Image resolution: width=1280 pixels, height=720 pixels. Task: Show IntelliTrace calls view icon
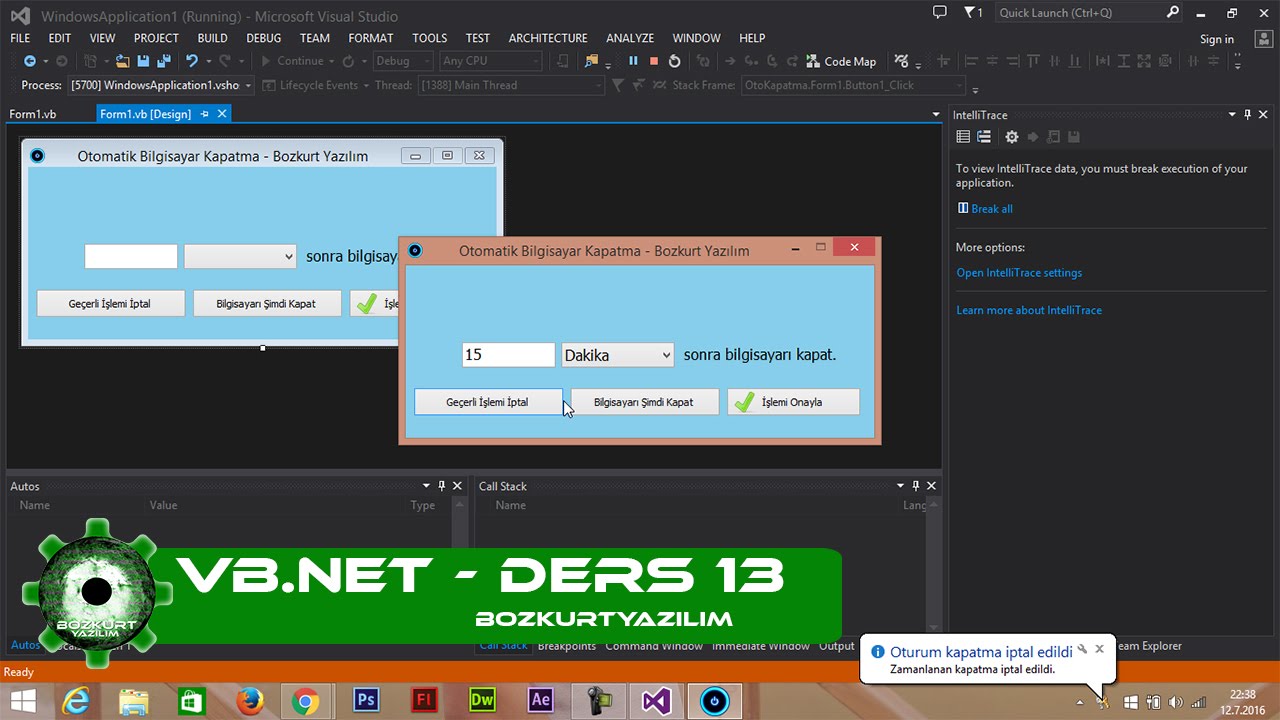[x=984, y=137]
